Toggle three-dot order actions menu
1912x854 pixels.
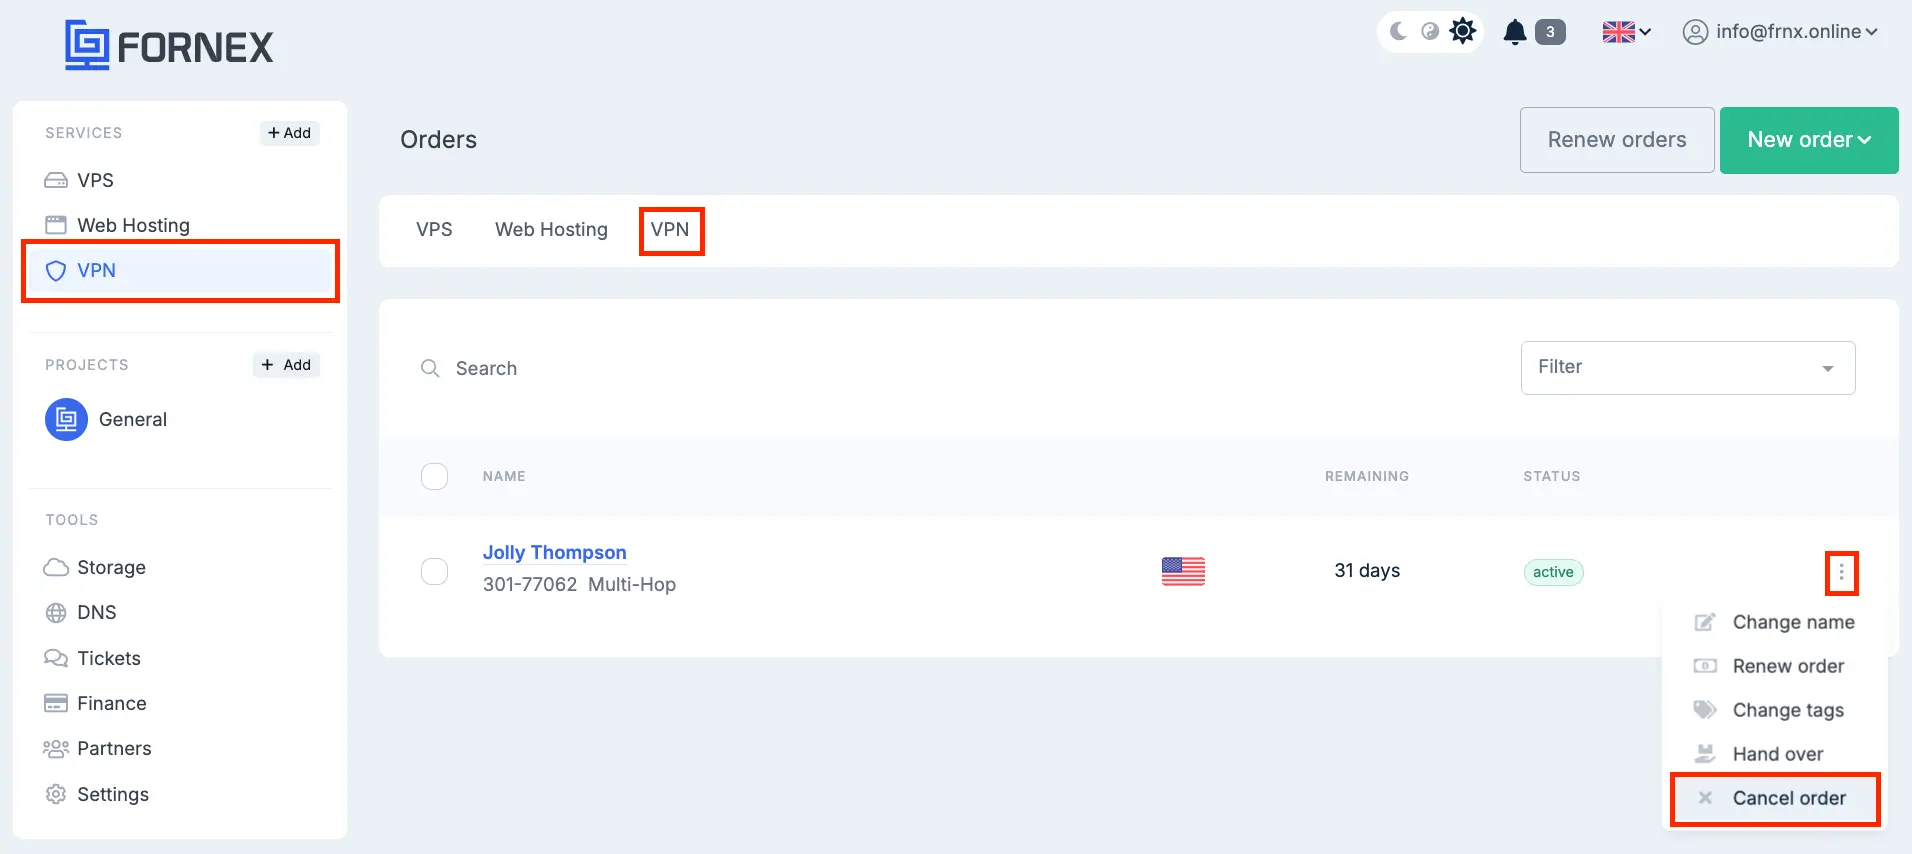tap(1841, 573)
